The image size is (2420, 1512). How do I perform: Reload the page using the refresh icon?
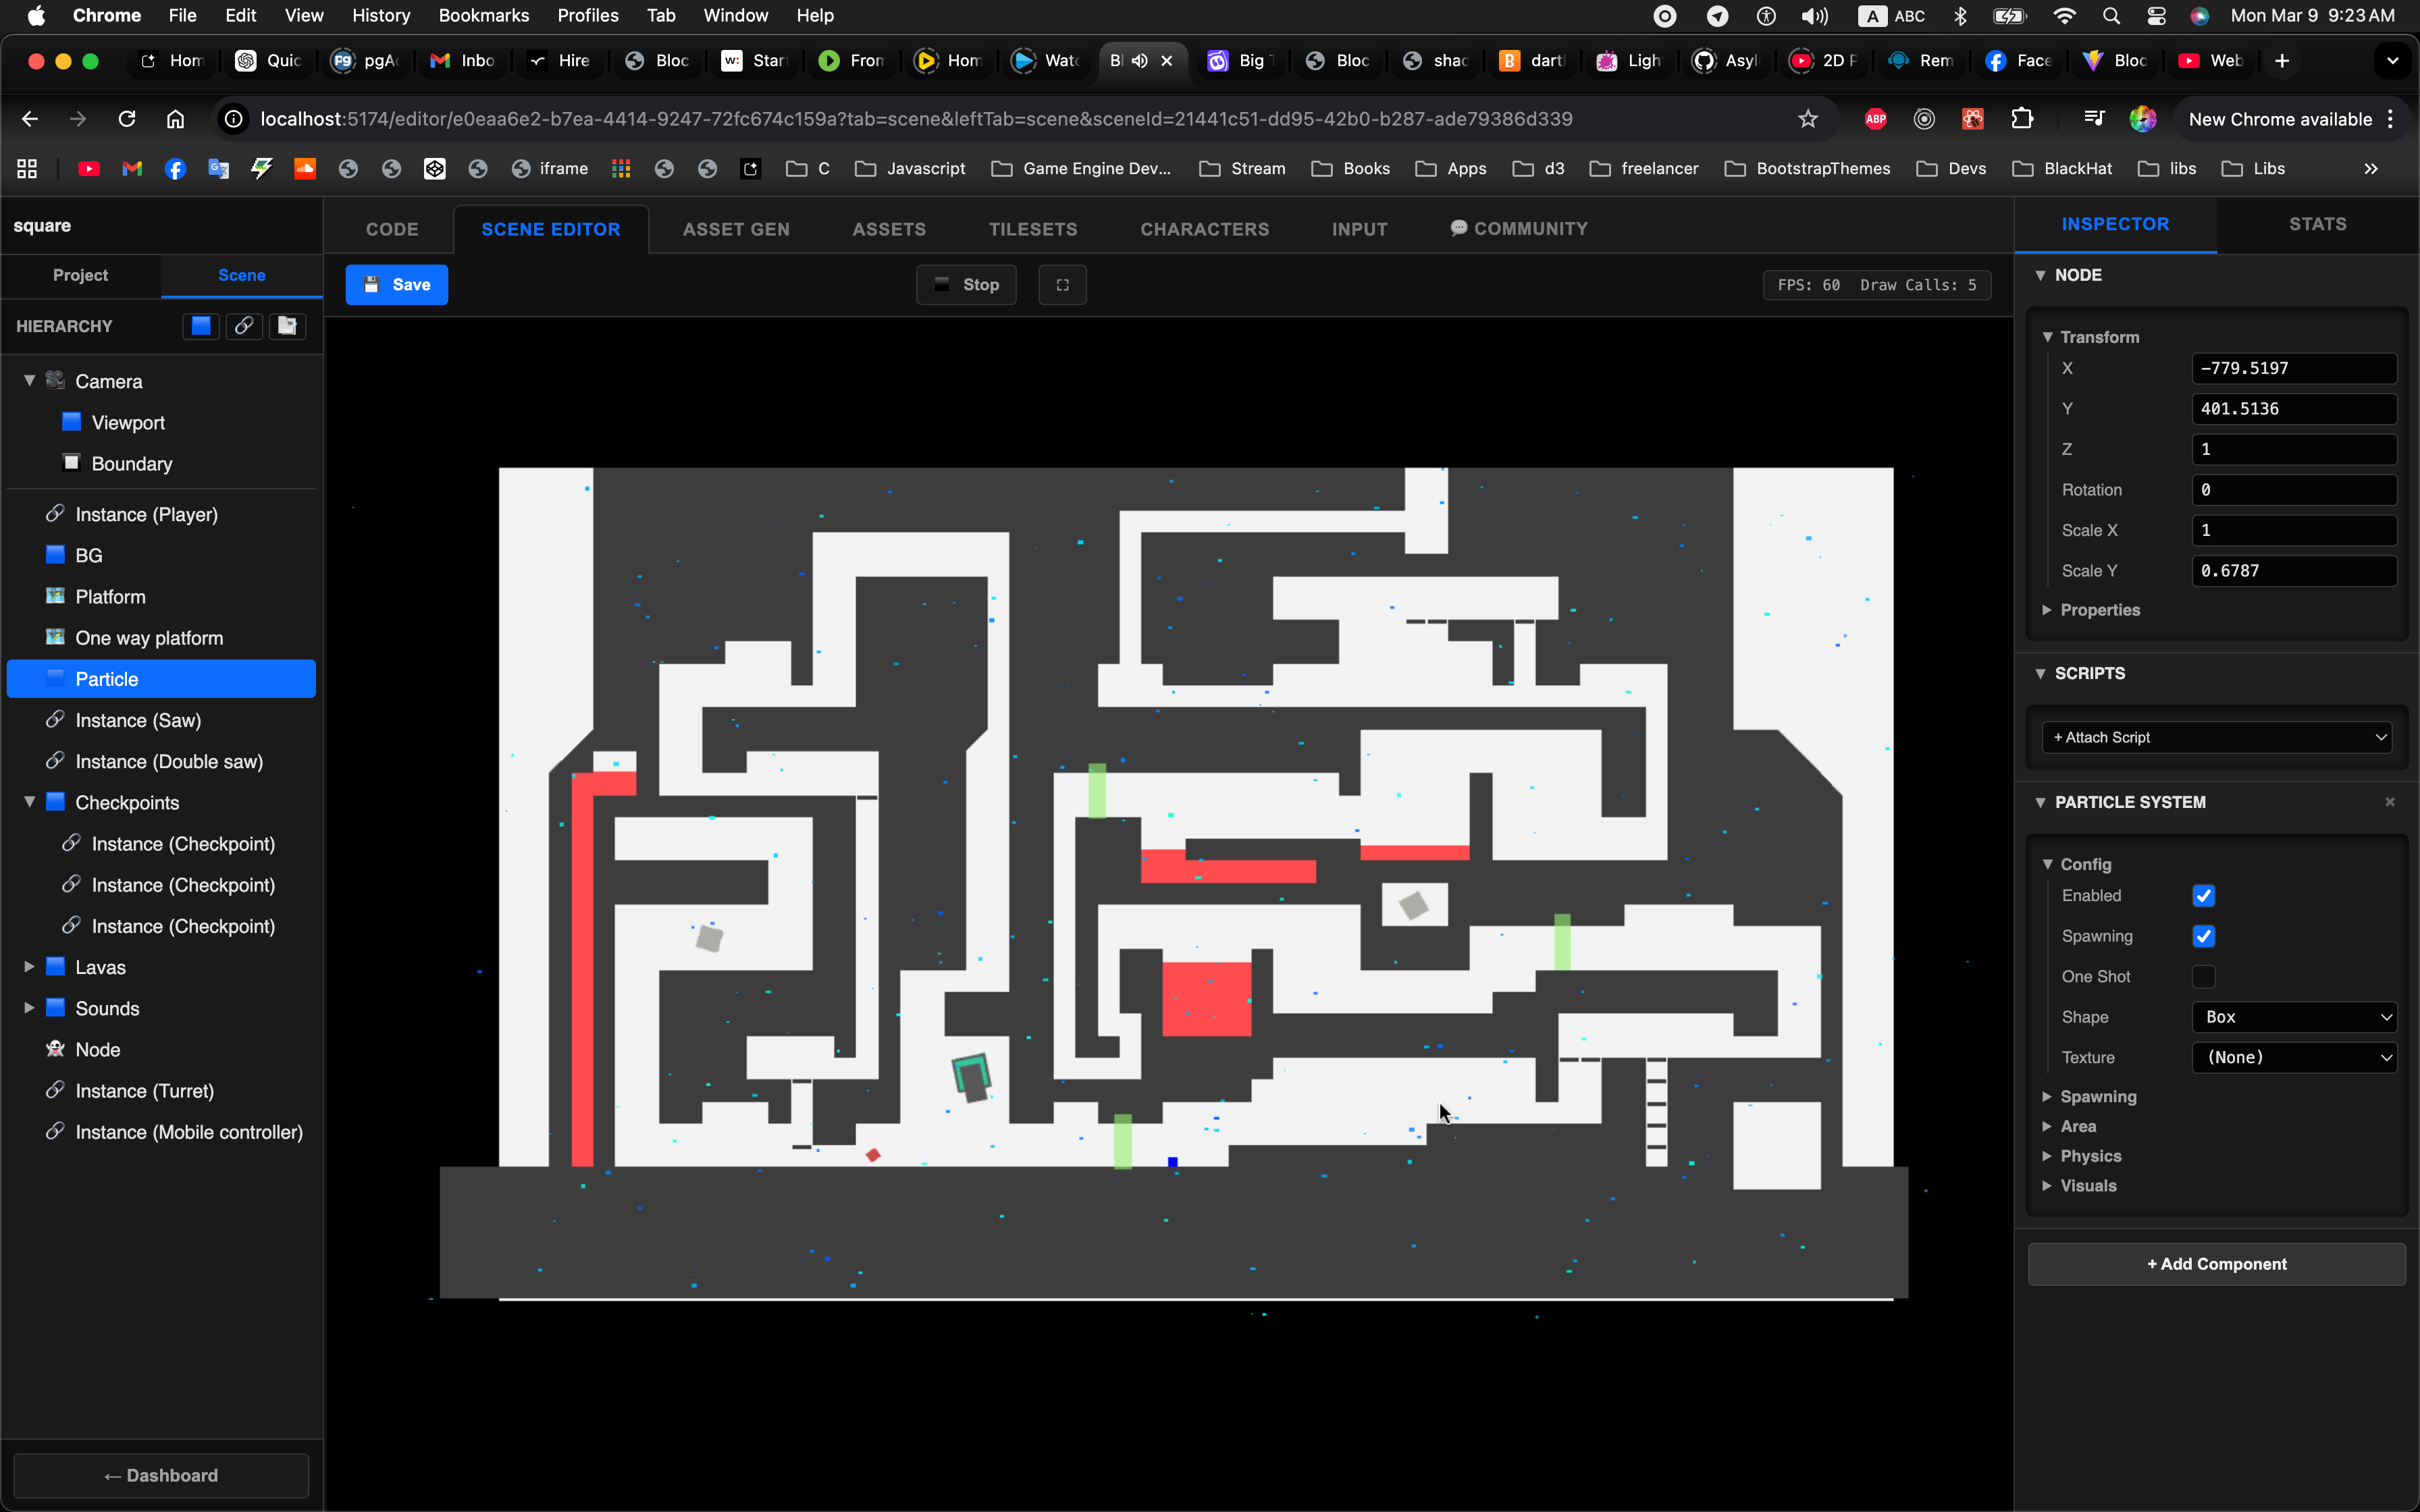(127, 119)
